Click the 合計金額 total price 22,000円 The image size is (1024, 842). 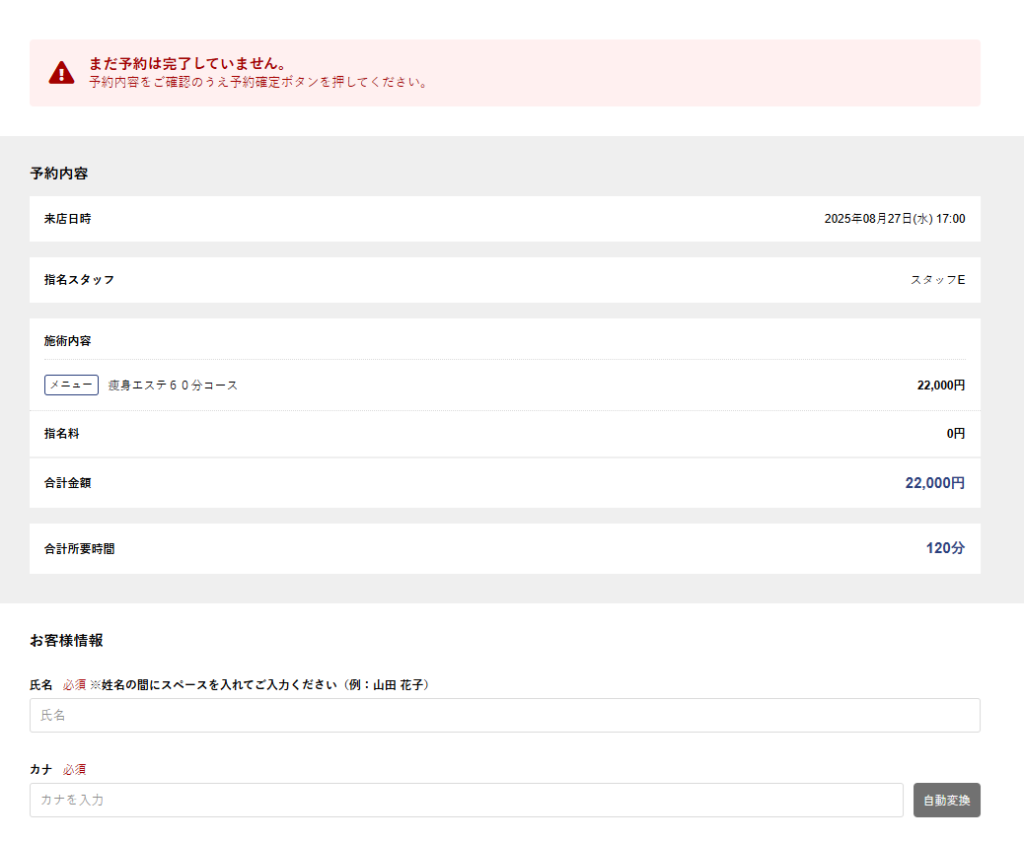point(934,483)
